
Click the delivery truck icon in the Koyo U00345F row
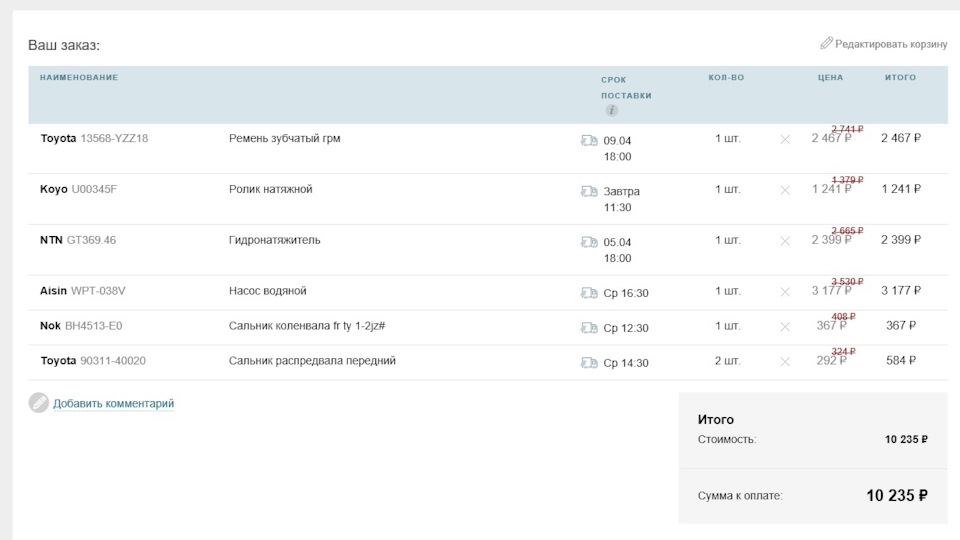point(589,192)
